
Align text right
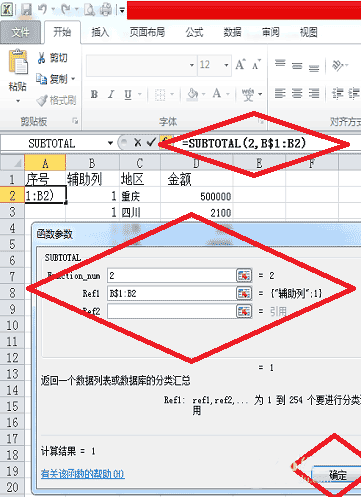(314, 93)
